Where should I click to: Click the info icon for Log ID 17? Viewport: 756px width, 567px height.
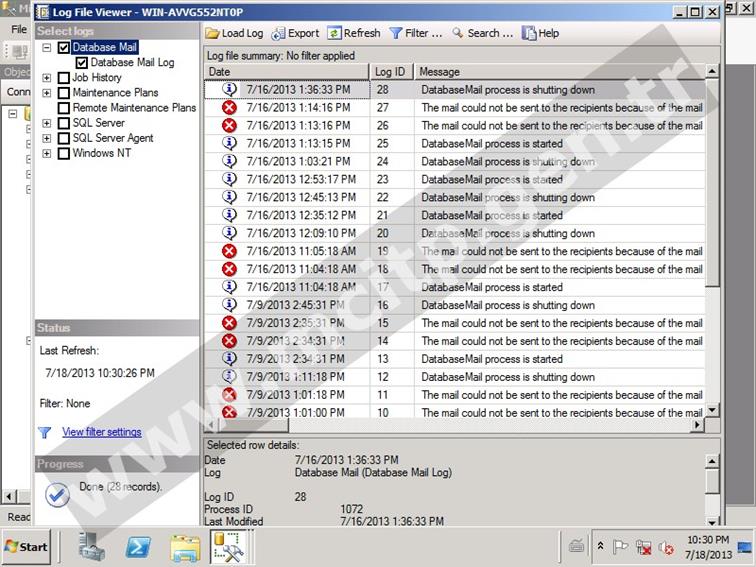[x=230, y=287]
